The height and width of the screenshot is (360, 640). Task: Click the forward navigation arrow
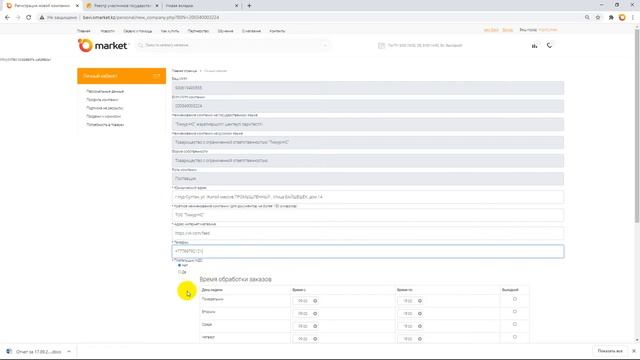(x=18, y=18)
